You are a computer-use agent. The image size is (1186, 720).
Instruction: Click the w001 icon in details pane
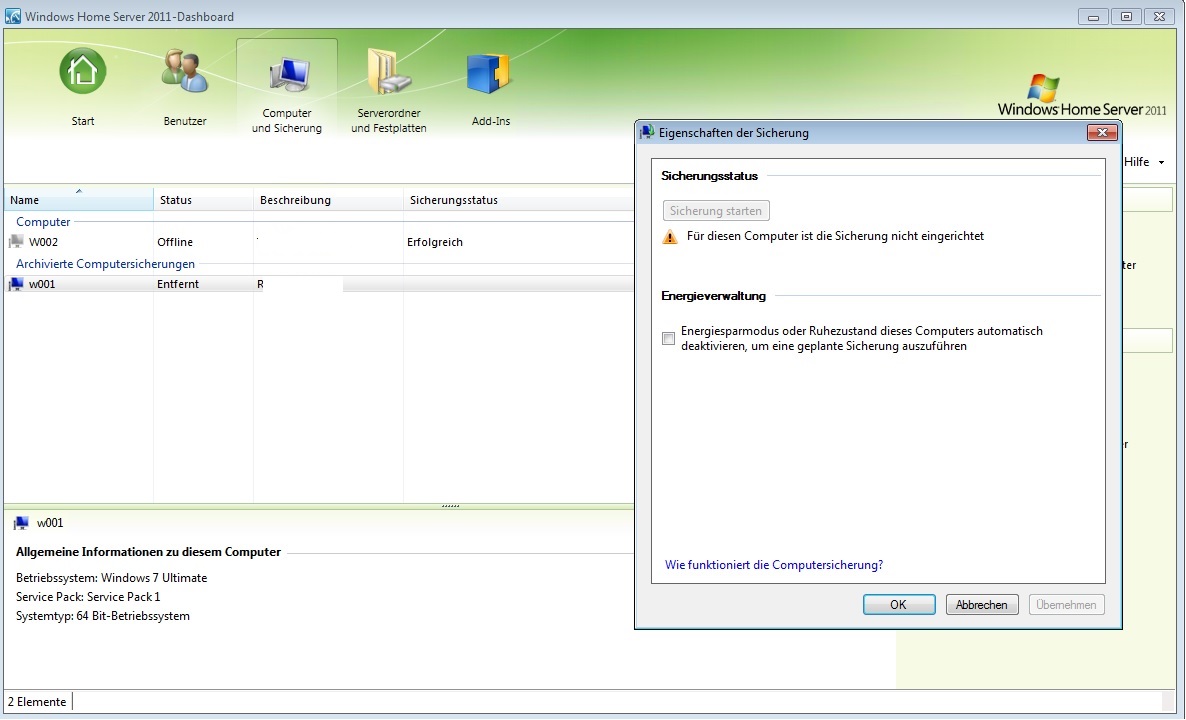[x=21, y=523]
